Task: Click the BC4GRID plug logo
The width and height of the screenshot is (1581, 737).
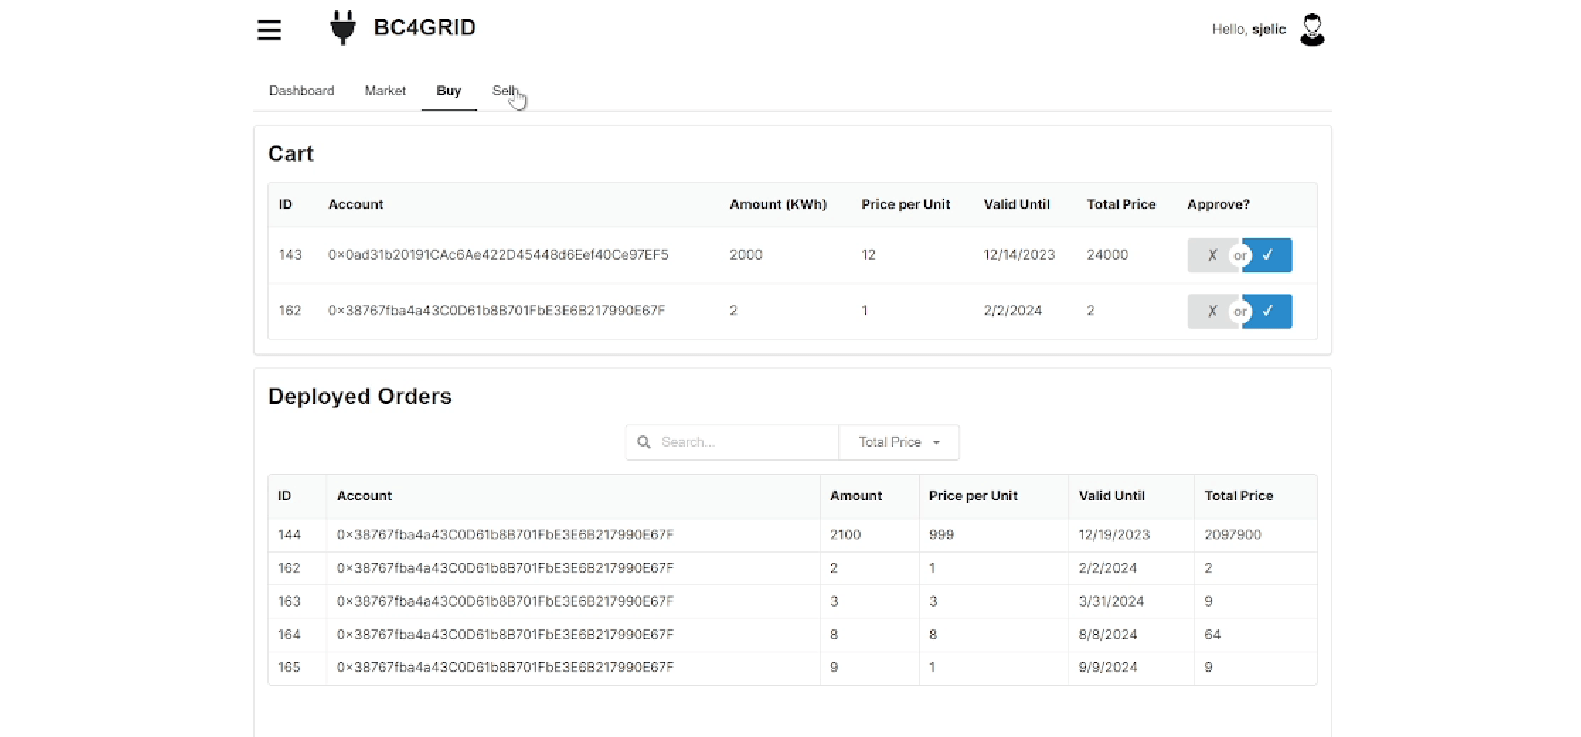Action: tap(343, 28)
